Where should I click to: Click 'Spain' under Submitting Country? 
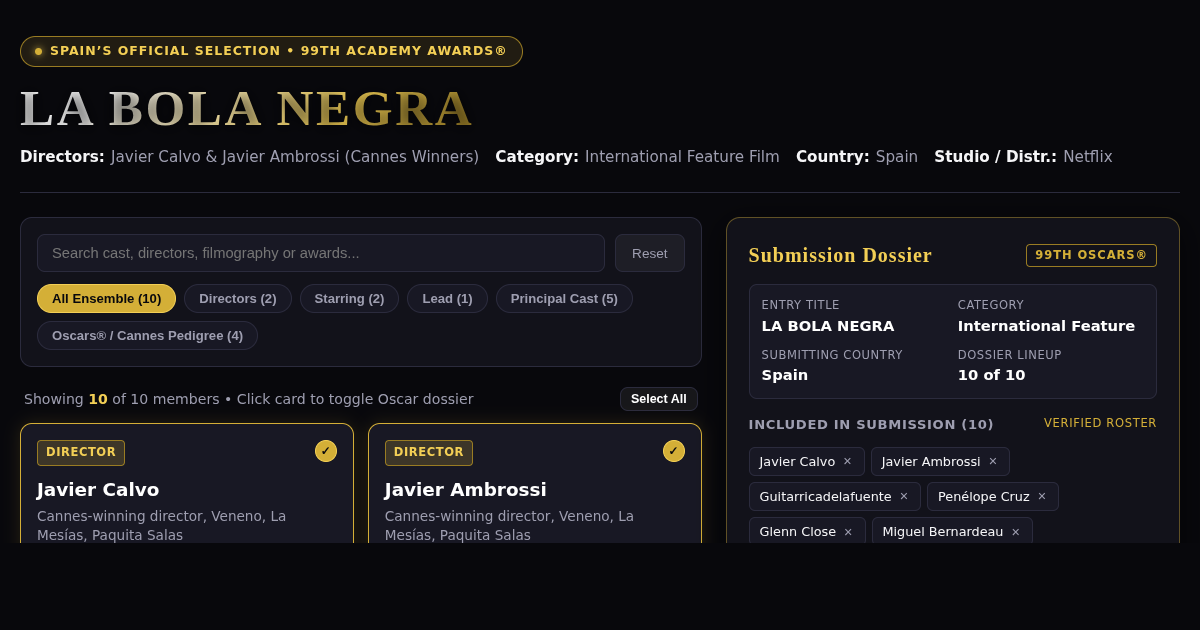coord(784,375)
